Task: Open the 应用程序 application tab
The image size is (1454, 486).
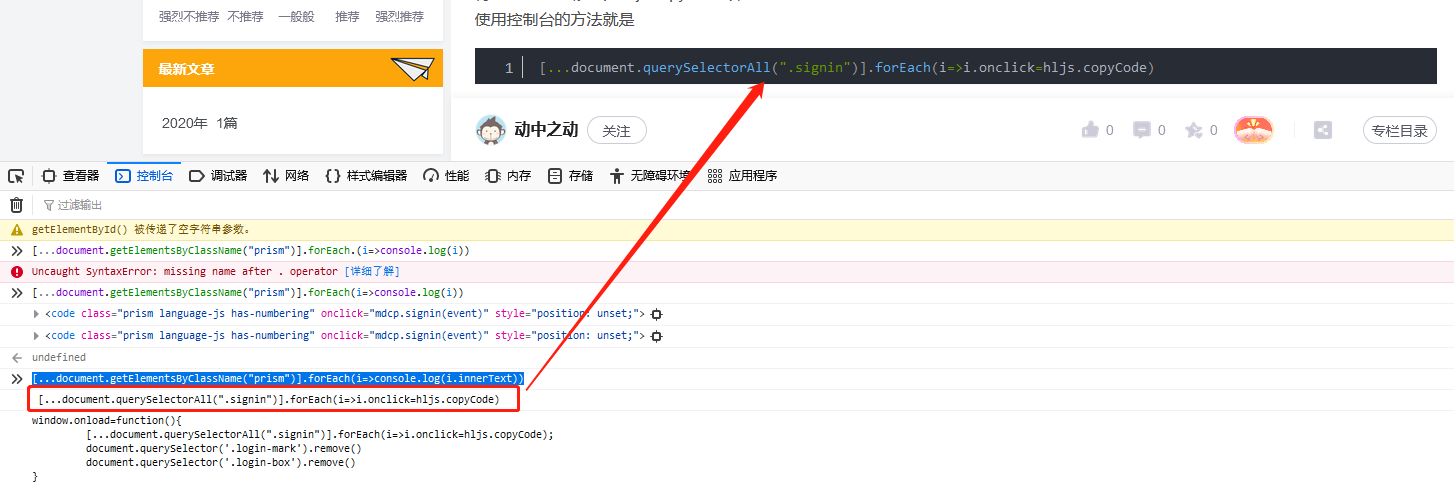Action: (742, 176)
